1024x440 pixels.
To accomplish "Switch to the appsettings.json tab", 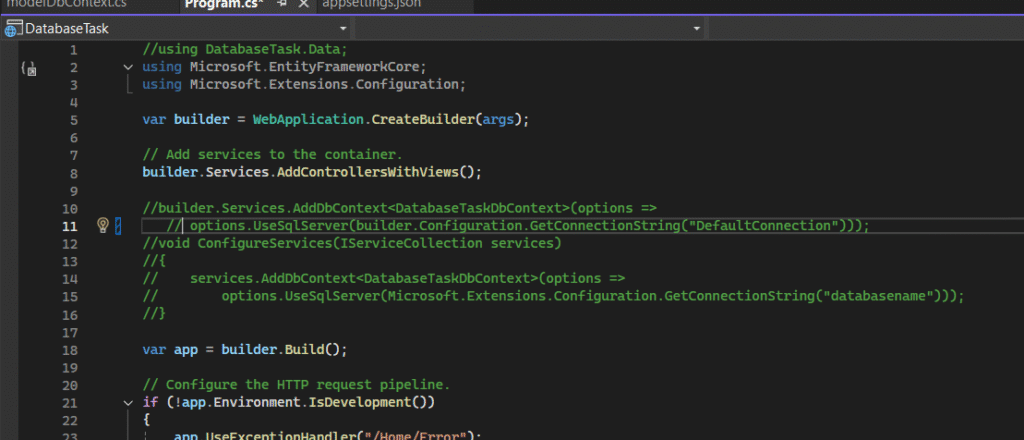I will pos(372,5).
